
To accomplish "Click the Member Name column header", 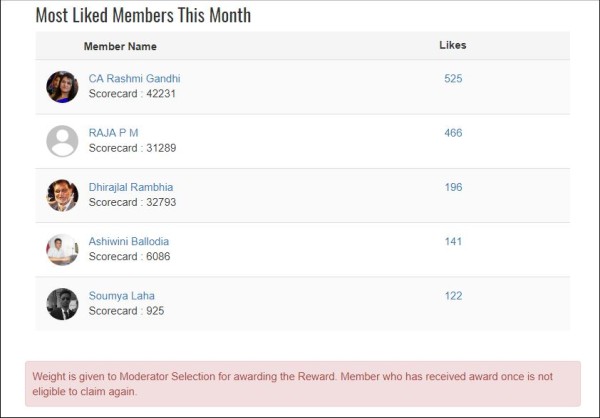I will click(x=120, y=46).
